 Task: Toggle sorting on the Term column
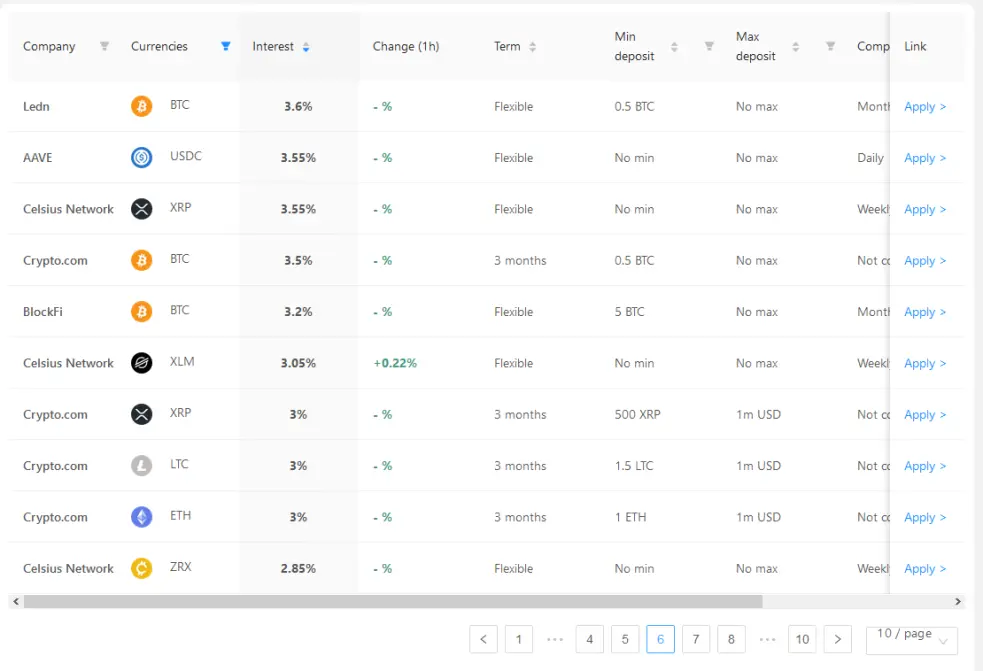(x=532, y=47)
